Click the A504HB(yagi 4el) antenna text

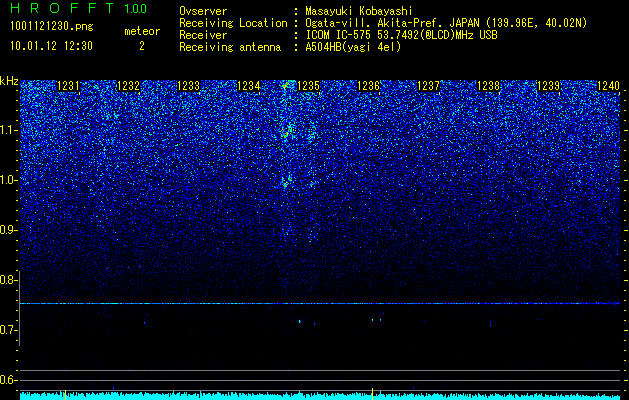[353, 47]
